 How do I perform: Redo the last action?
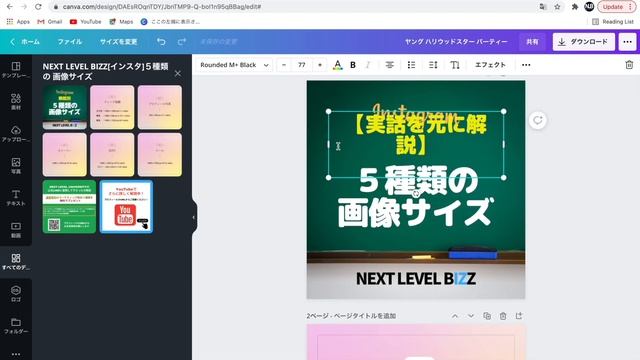coord(182,42)
